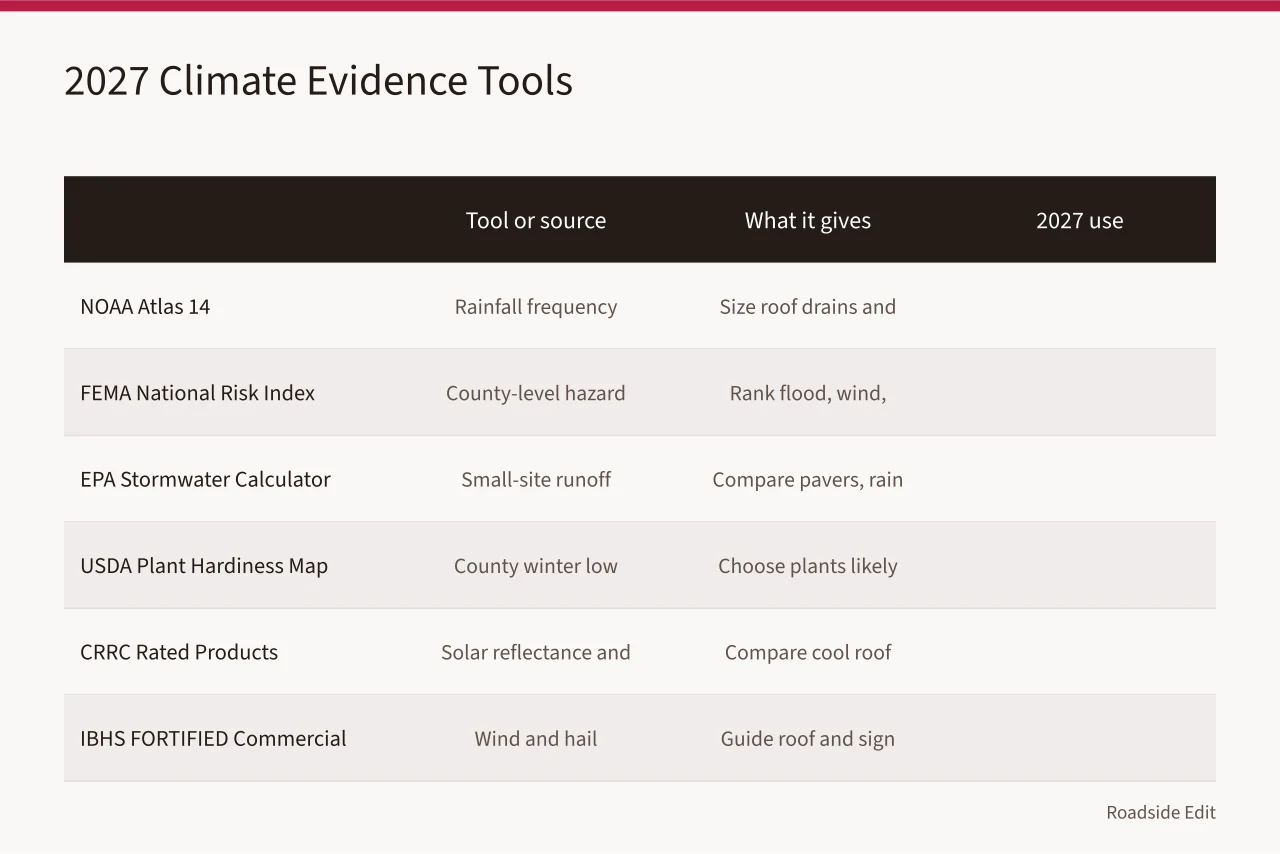This screenshot has height=854, width=1280.
Task: Click the 'Rainfall frequency' cell
Action: coord(536,307)
